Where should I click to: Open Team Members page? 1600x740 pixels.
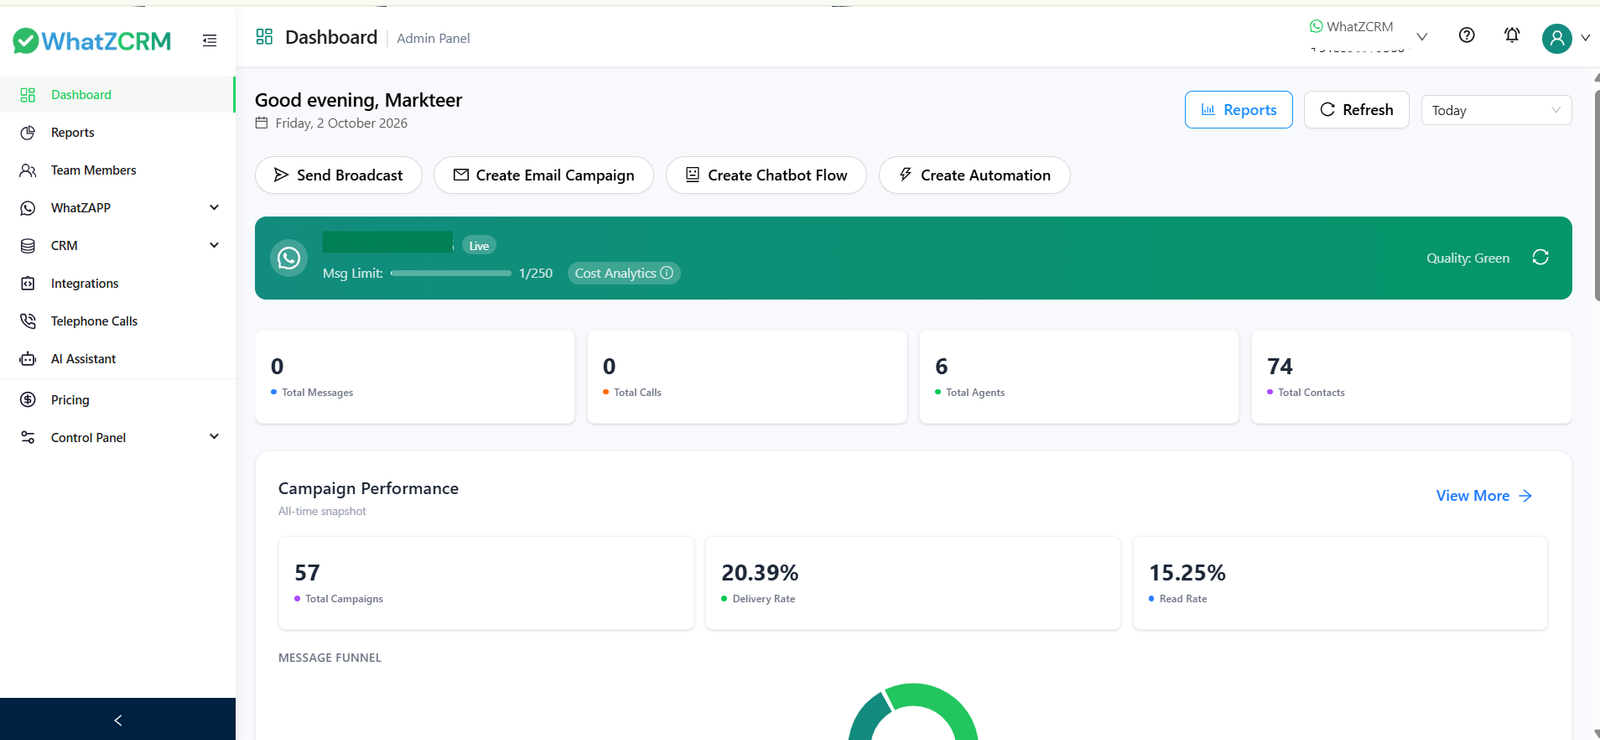click(x=117, y=170)
